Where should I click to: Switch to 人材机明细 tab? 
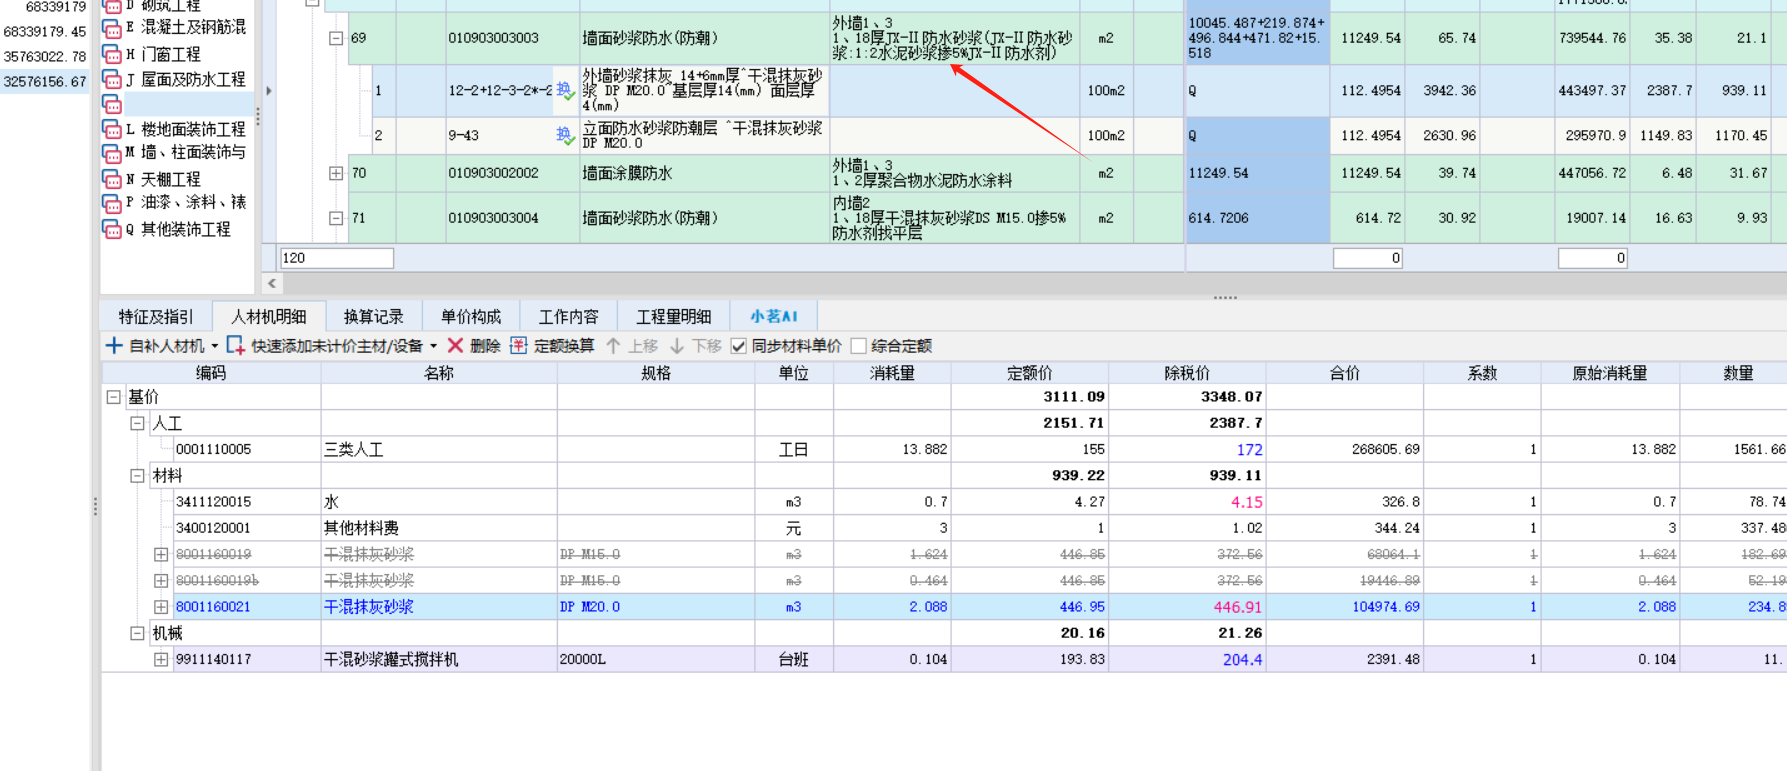coord(268,317)
